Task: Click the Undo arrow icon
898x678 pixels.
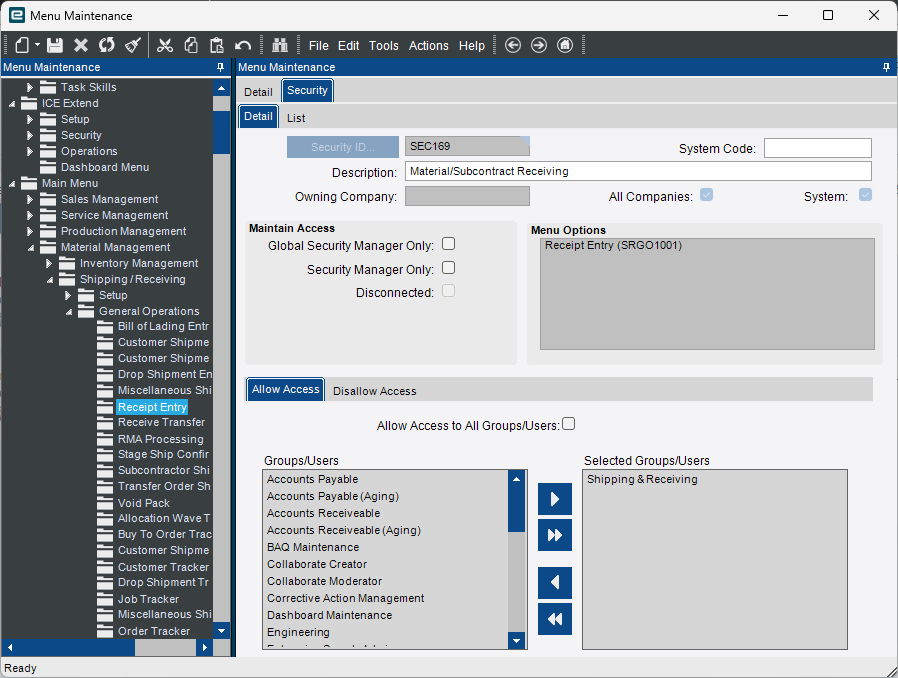Action: tap(243, 45)
